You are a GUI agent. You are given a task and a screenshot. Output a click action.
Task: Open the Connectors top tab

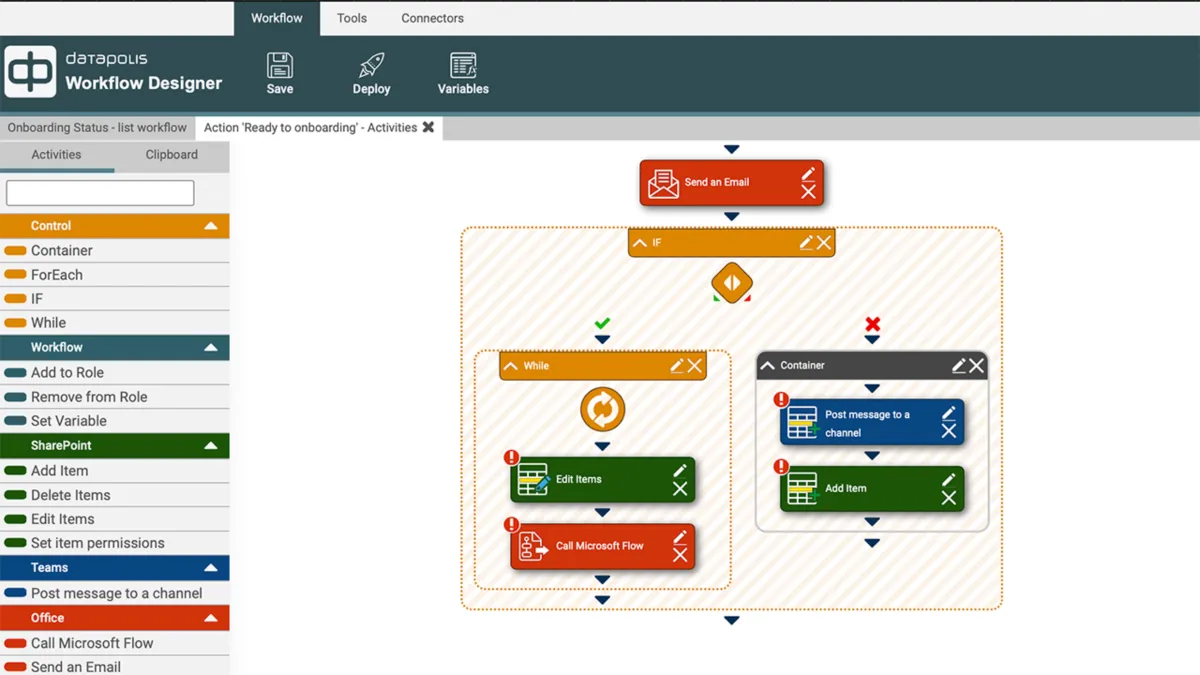pos(432,18)
